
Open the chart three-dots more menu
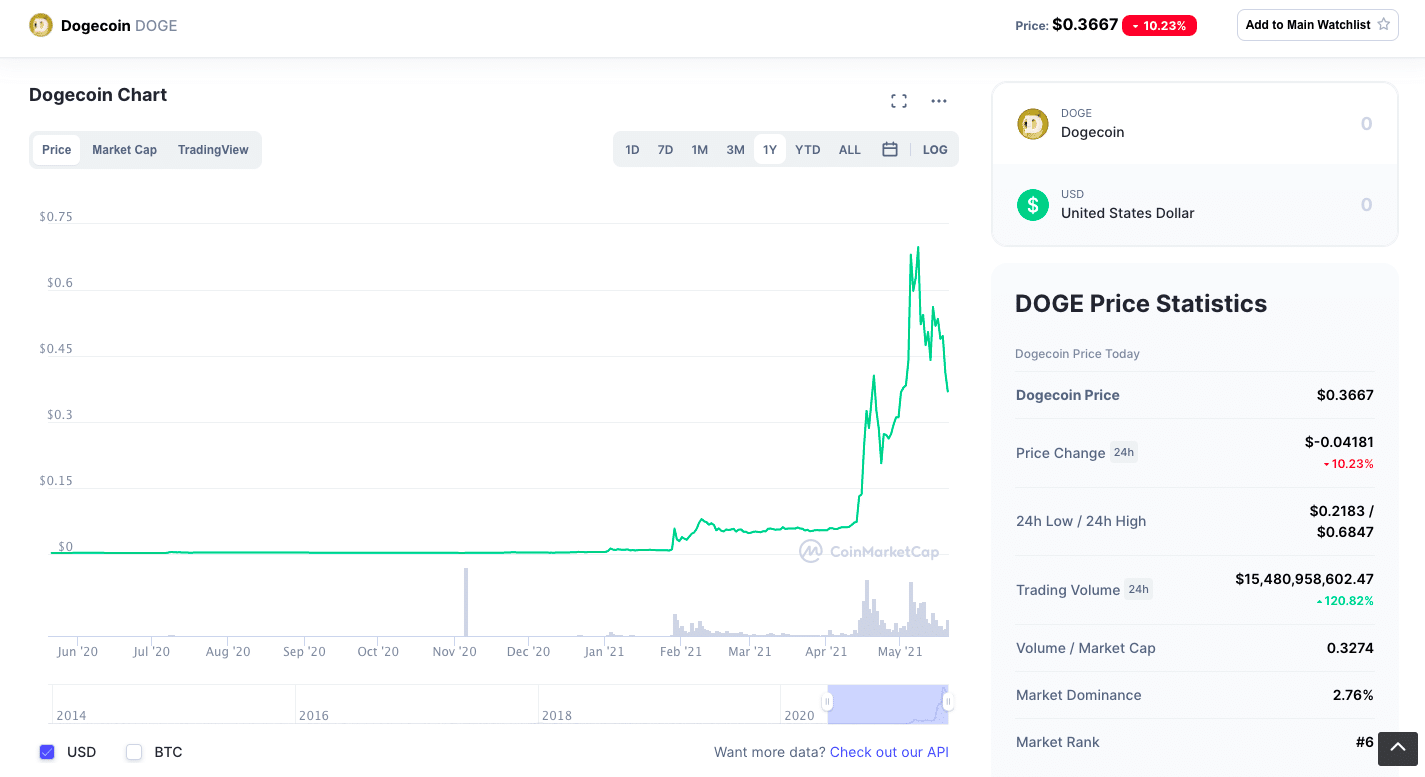[x=939, y=101]
